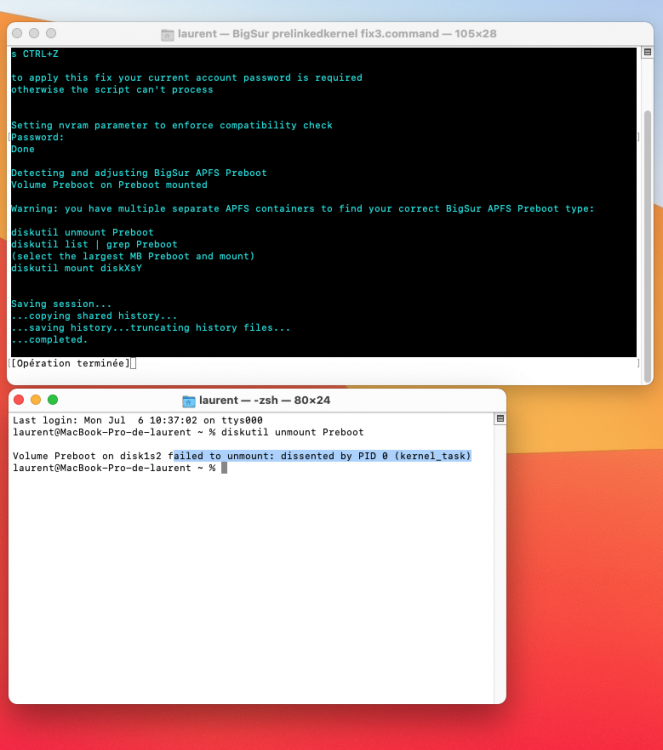The image size is (663, 750).
Task: Minimize the zsh terminal window with yellow button
Action: coord(36,400)
